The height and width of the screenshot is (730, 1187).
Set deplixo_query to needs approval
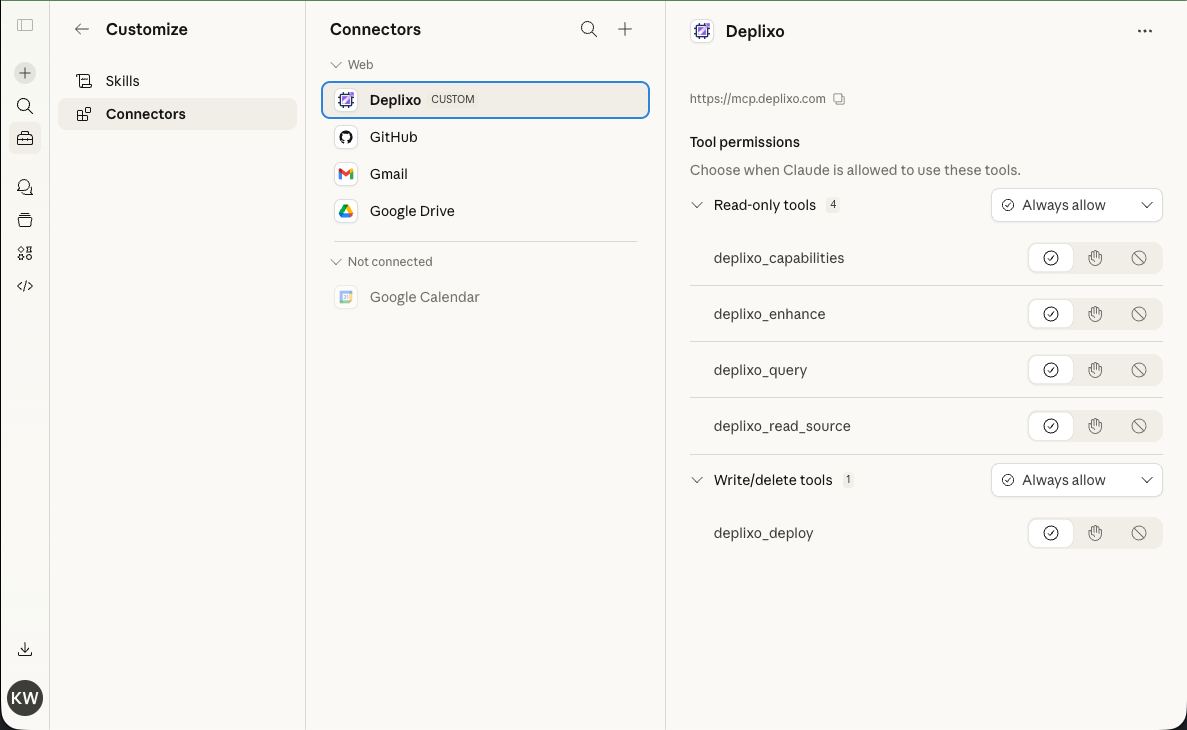(1095, 370)
